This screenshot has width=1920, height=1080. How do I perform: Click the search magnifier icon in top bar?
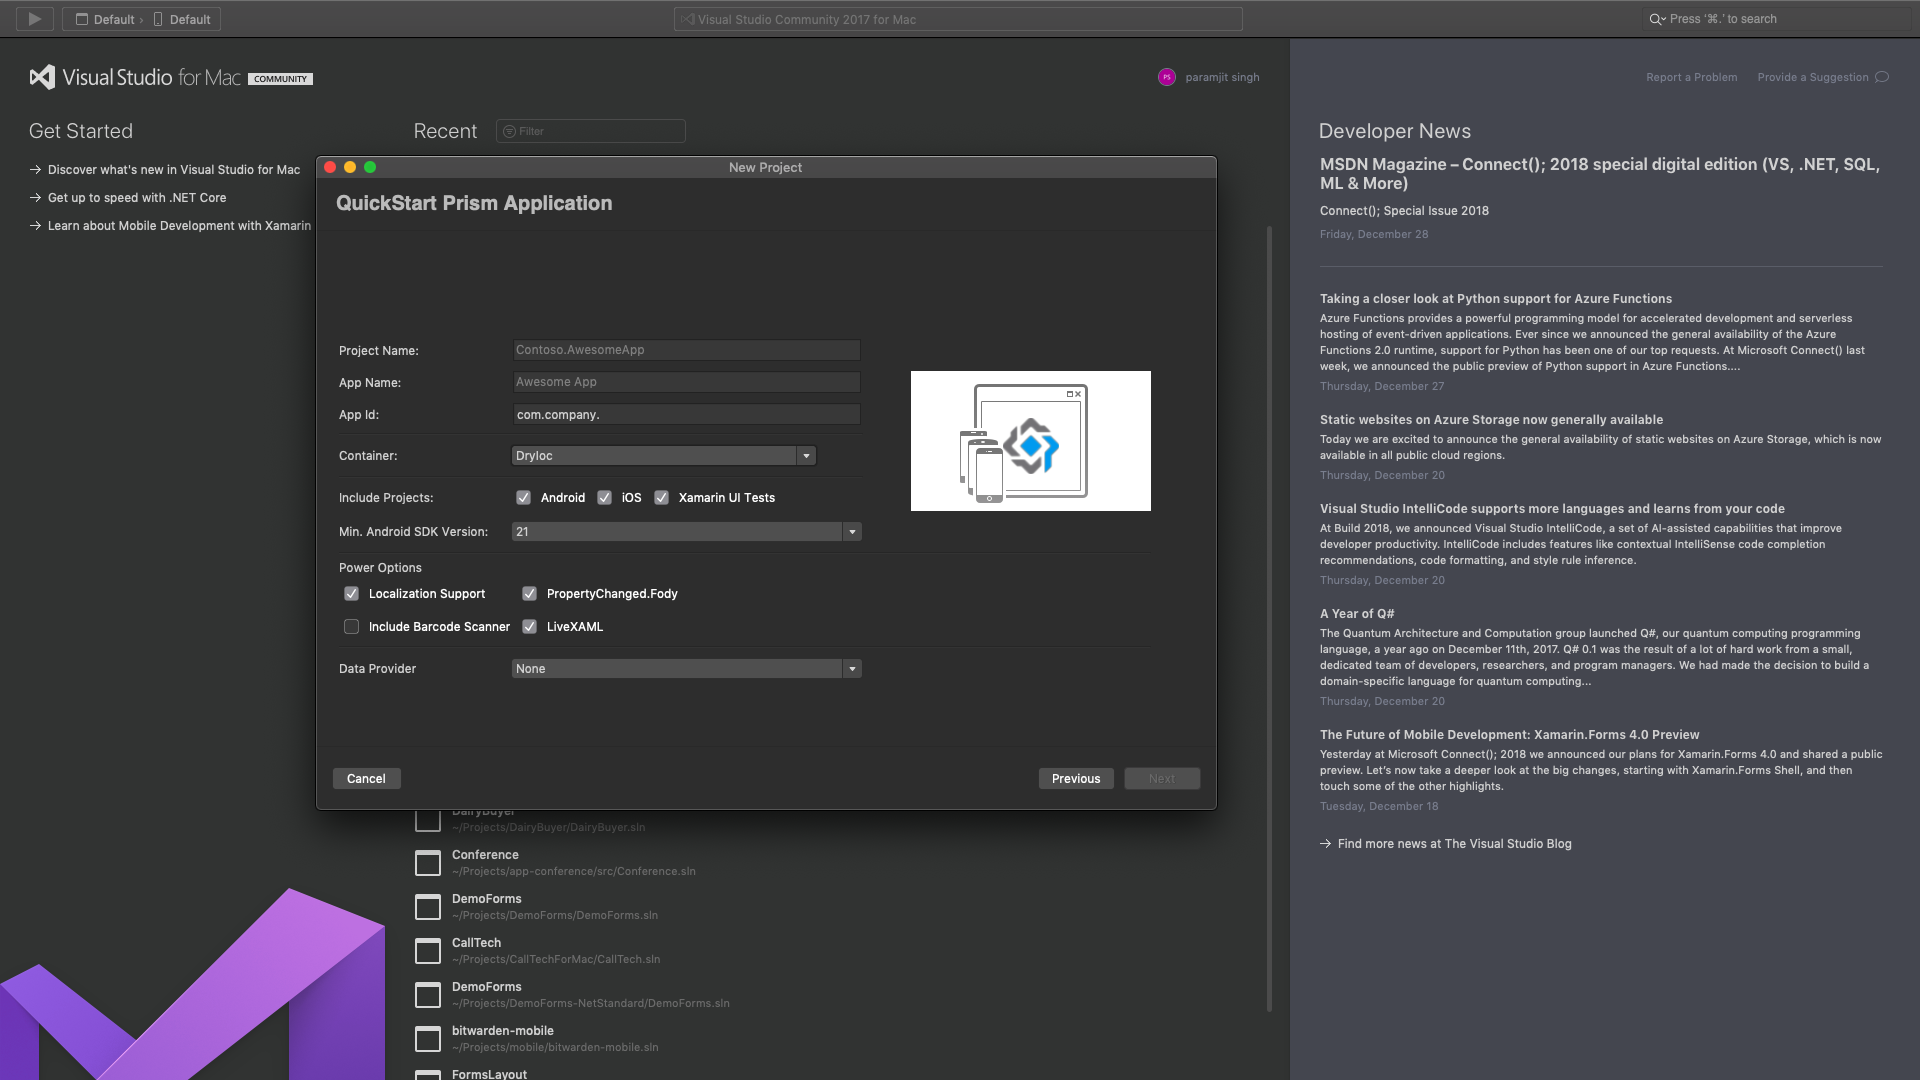coord(1656,19)
